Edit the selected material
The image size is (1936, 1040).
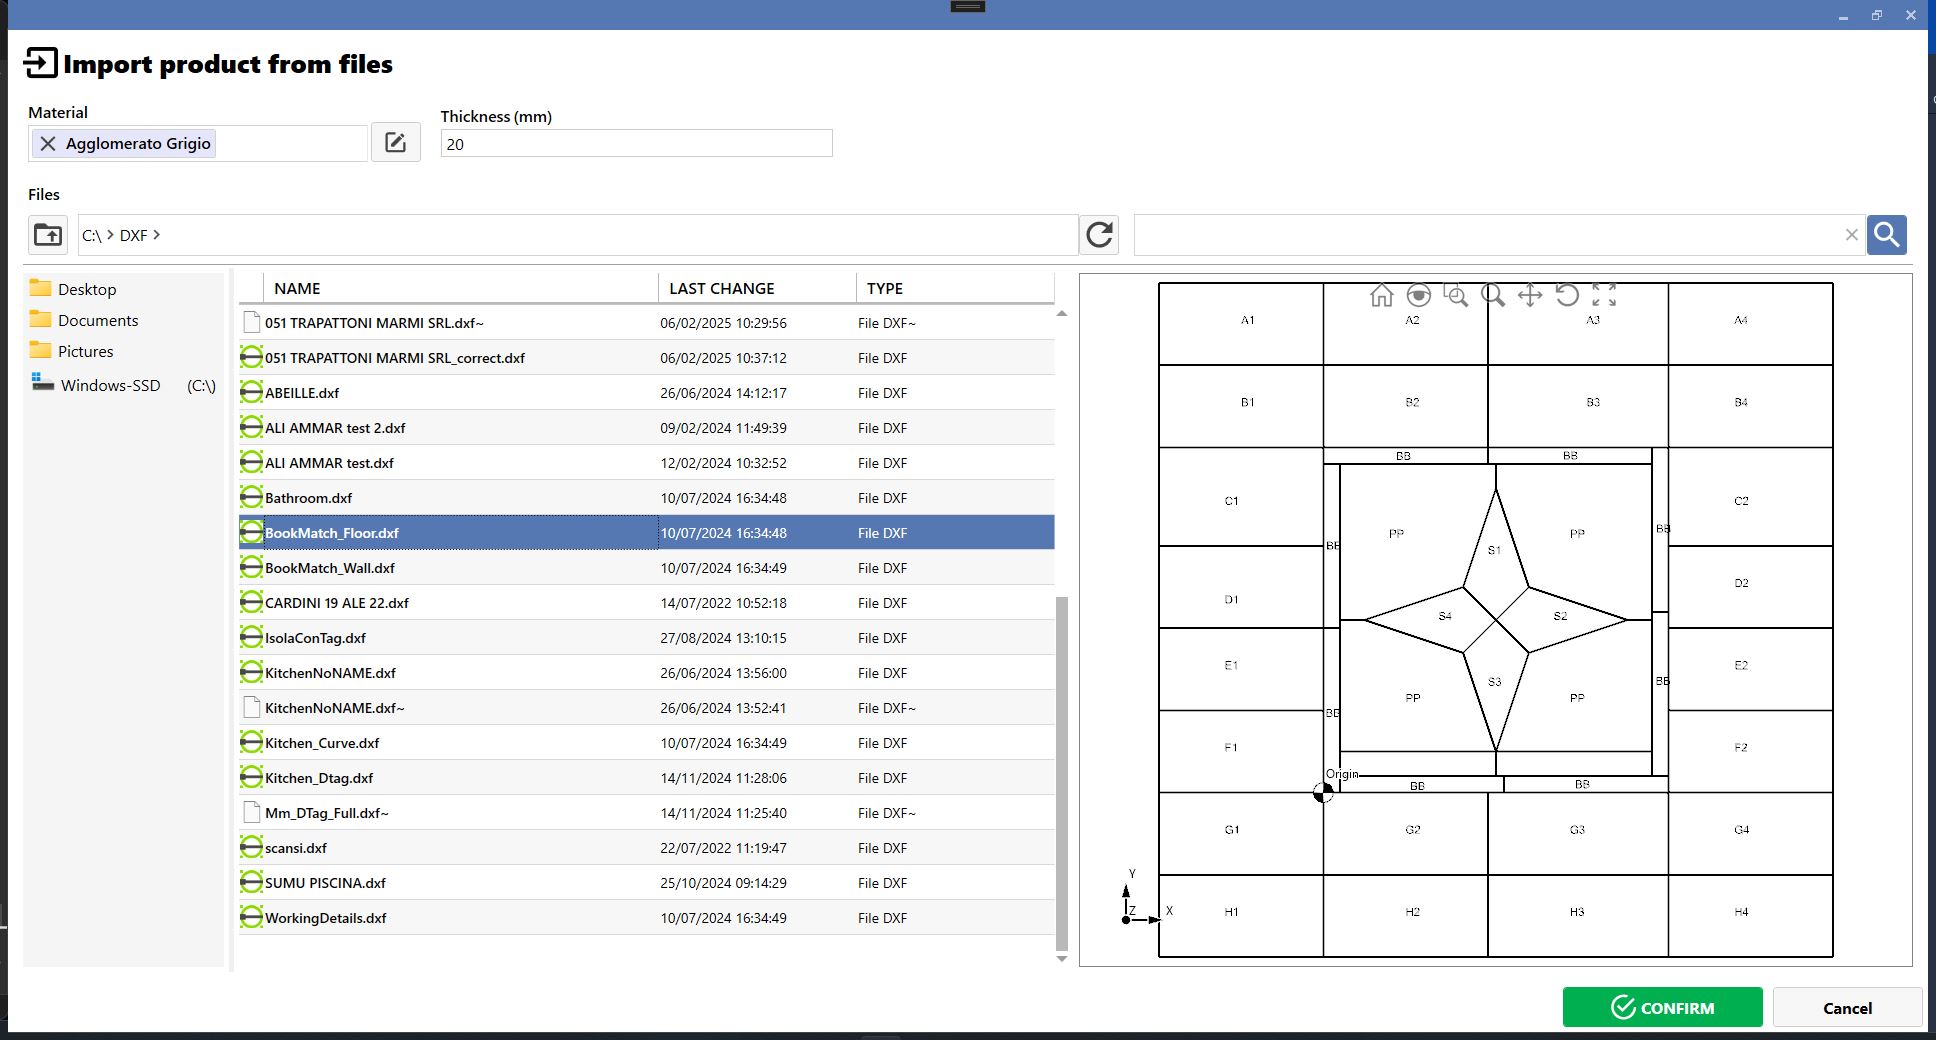396,142
